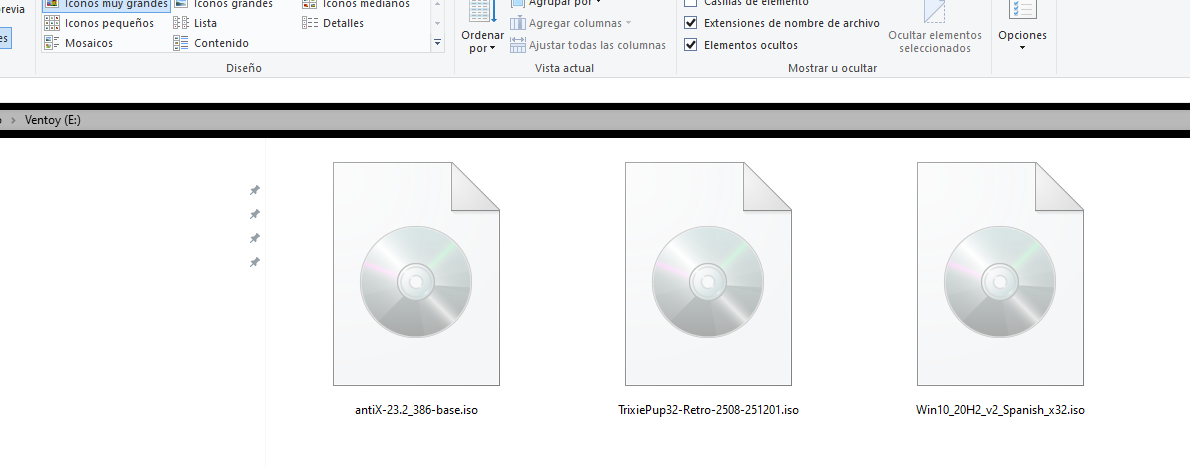This screenshot has height=467, width=1190.
Task: Select the Iconos muy grandes layout
Action: point(106,5)
